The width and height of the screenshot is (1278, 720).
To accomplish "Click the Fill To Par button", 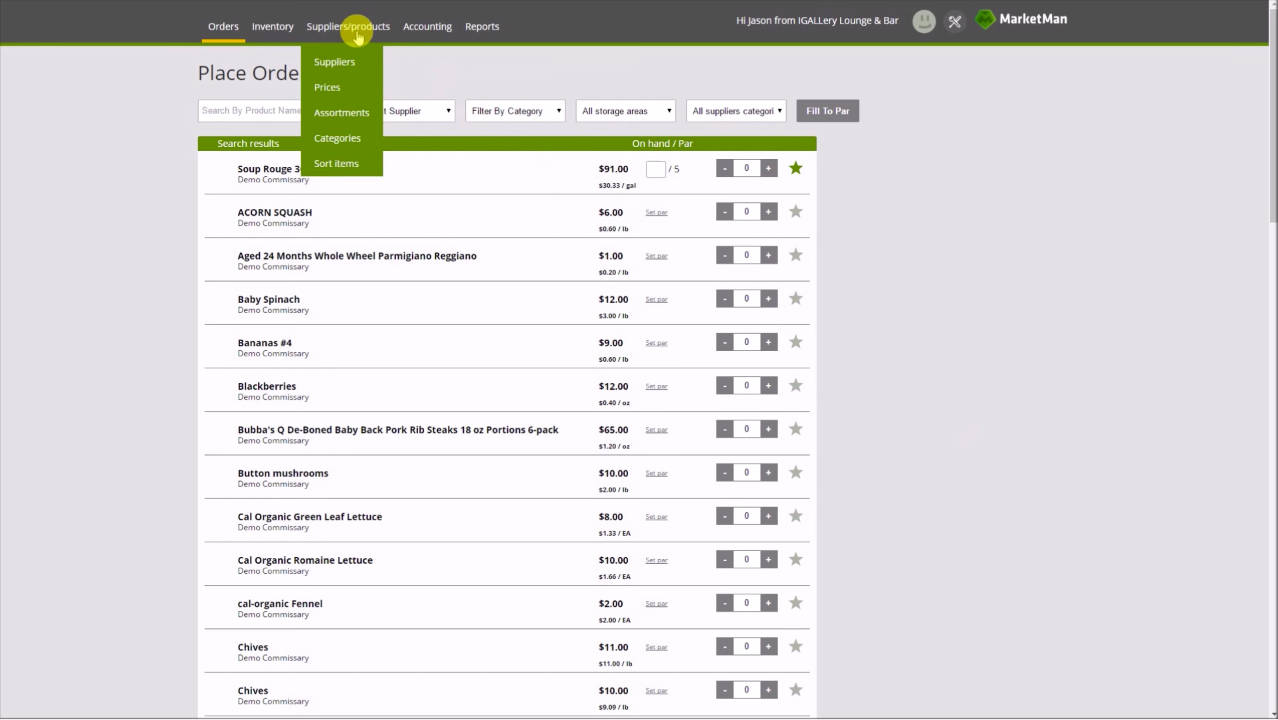I will 827,111.
